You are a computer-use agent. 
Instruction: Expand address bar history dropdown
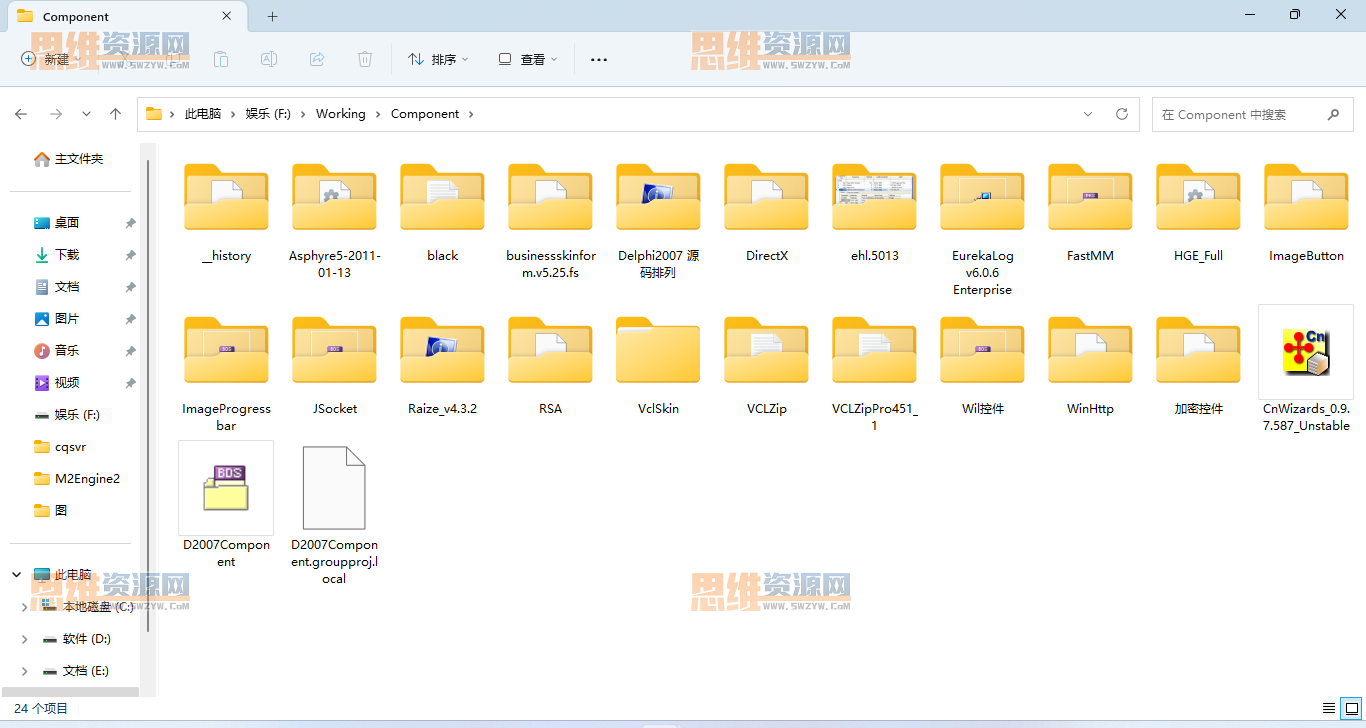(x=1088, y=114)
